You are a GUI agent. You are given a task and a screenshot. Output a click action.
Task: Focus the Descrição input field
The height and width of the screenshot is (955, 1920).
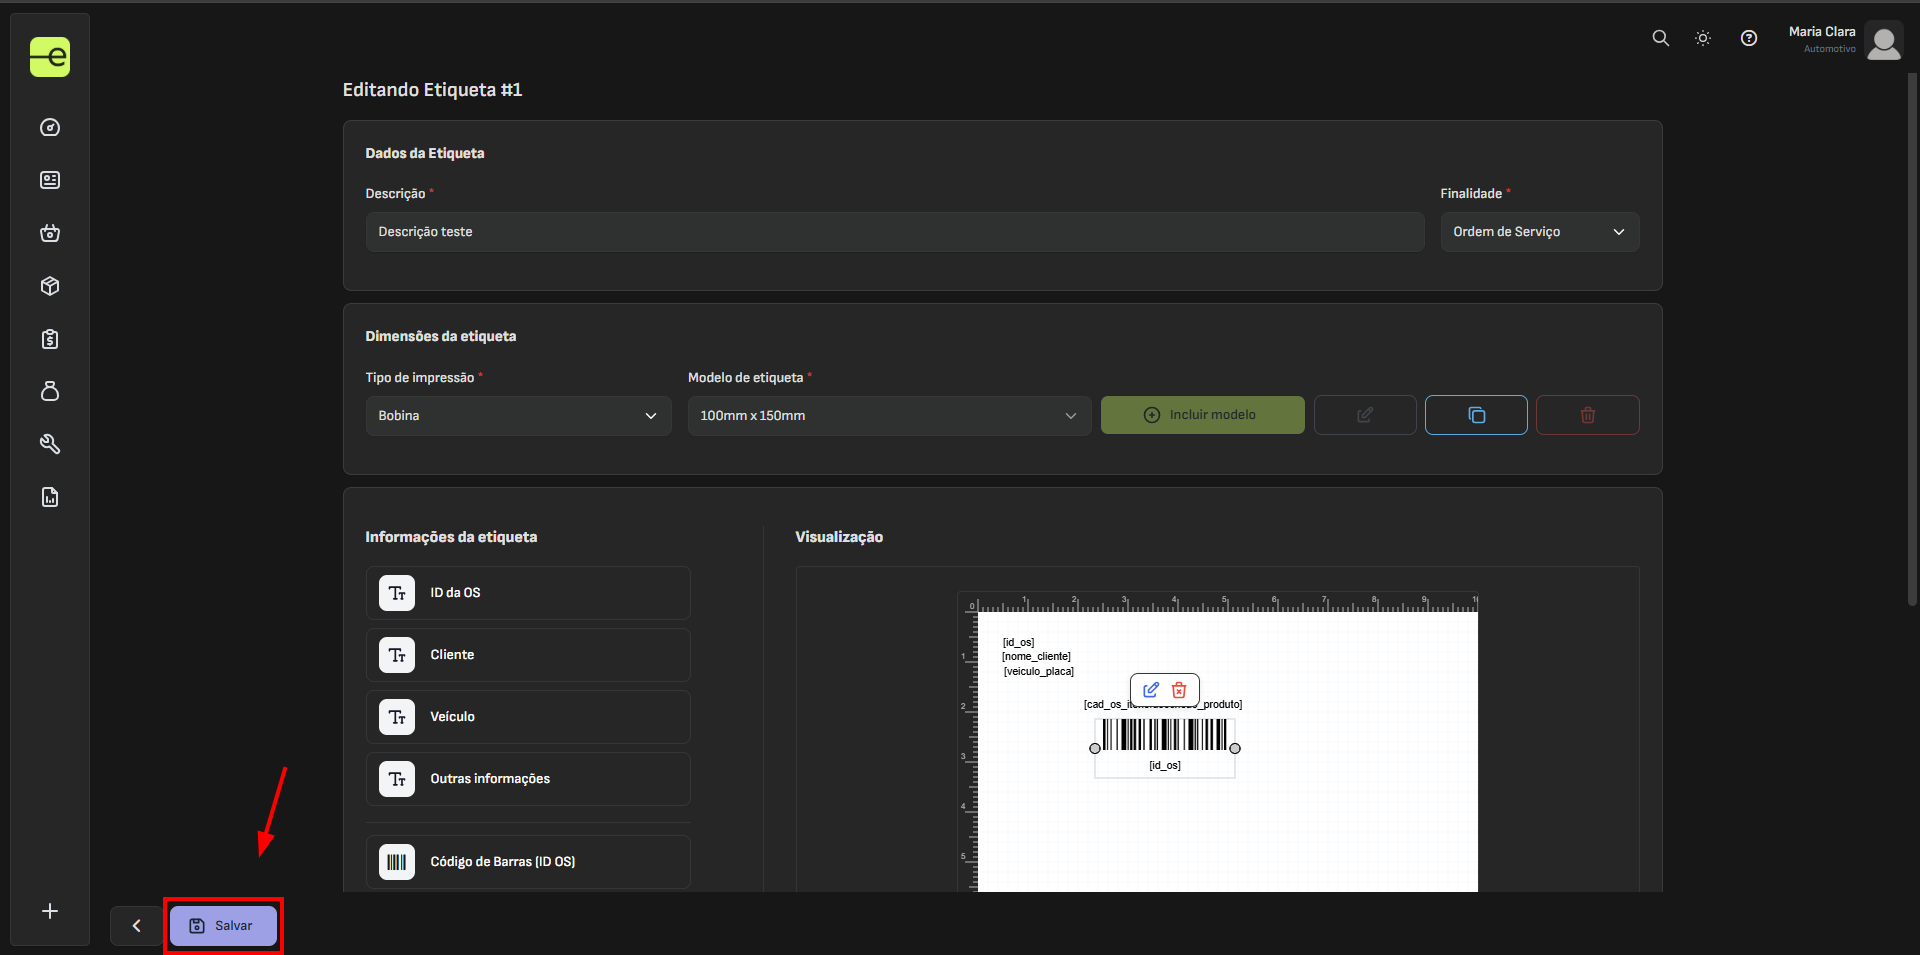click(x=895, y=232)
